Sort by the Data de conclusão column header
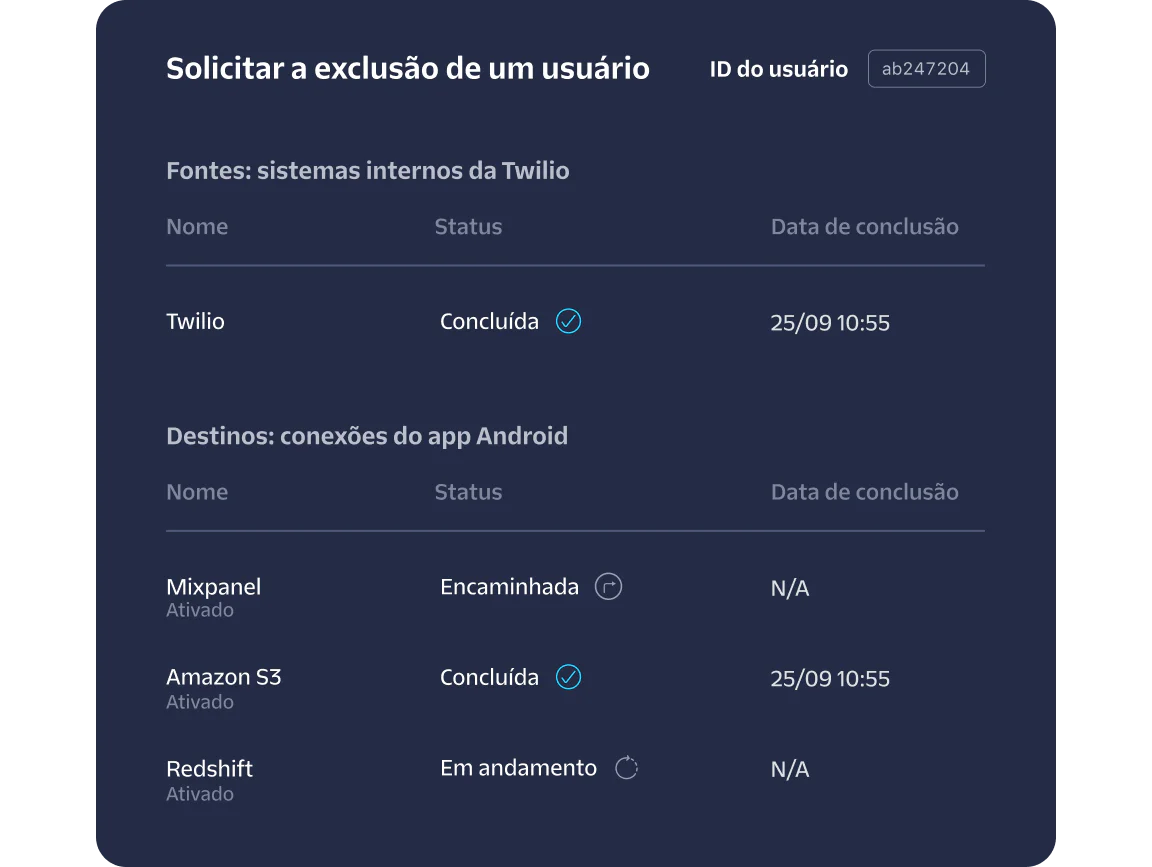Screen dimensions: 1152x867 point(864,226)
